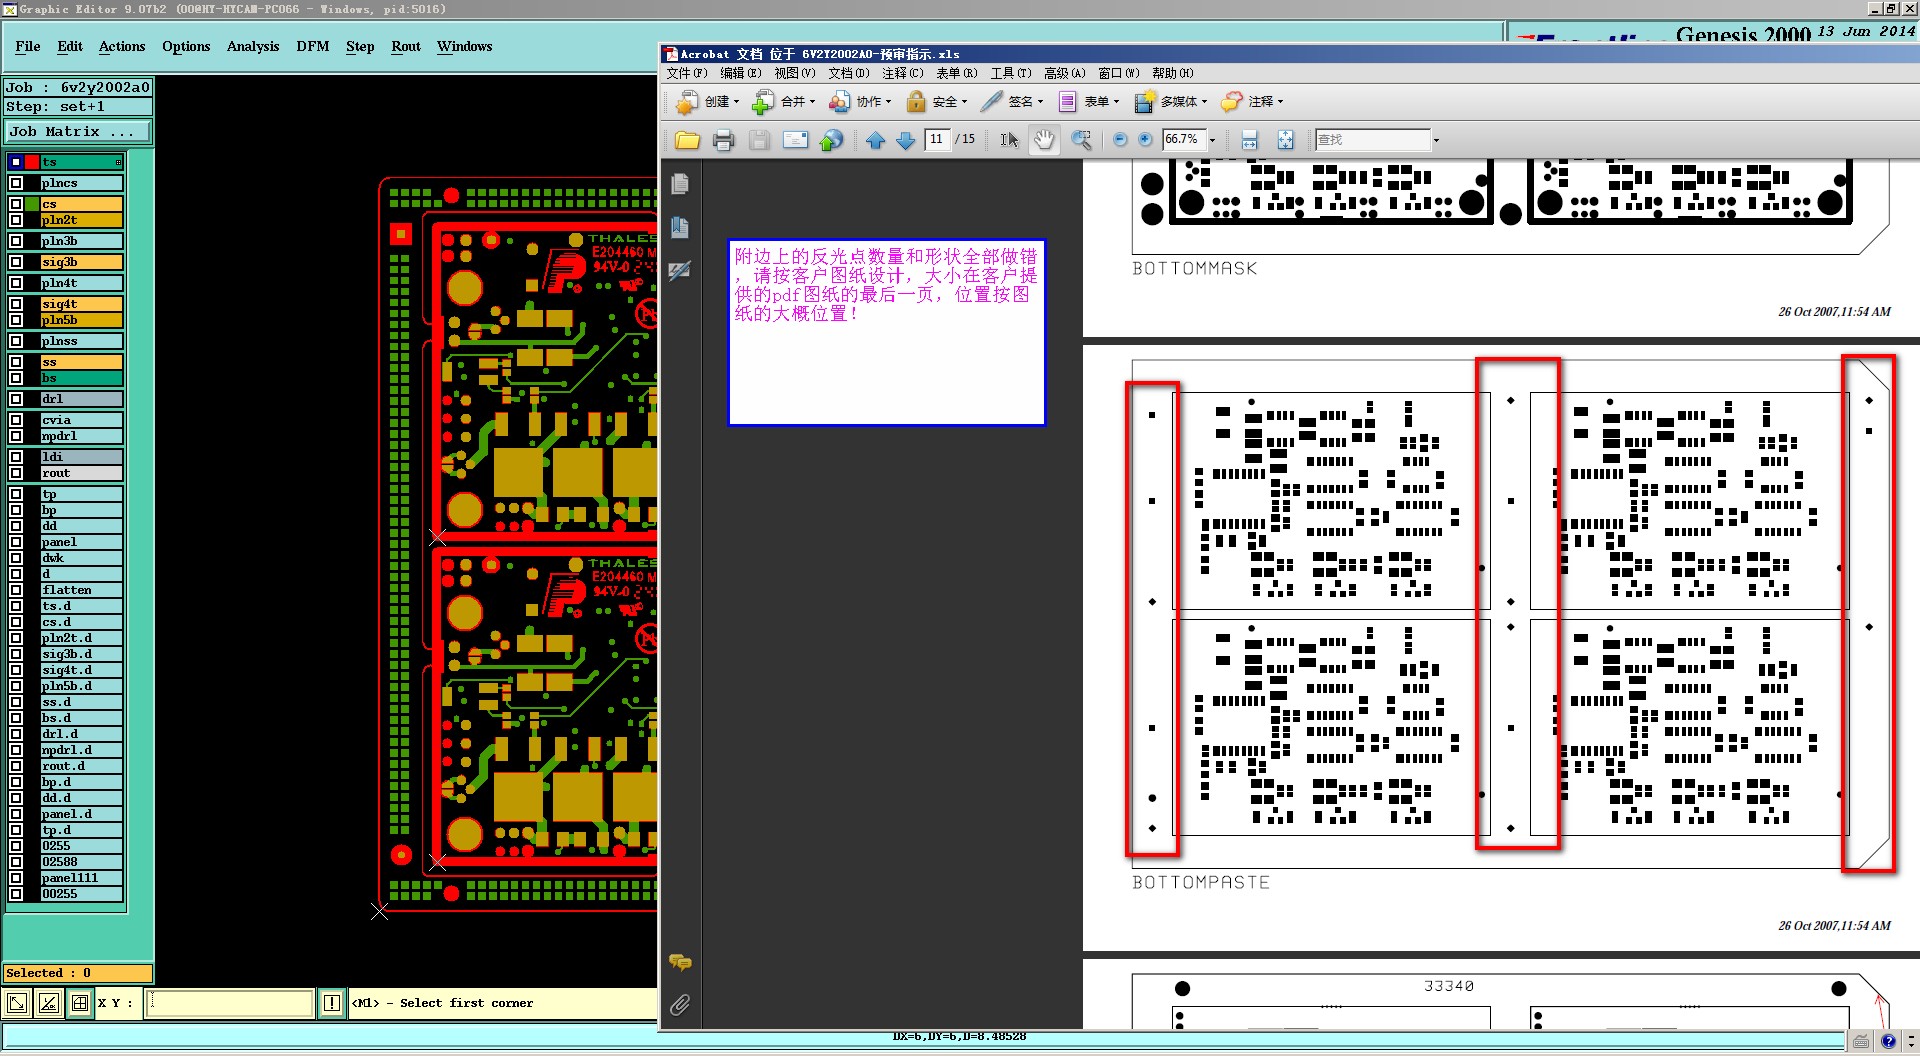Click the marquee zoom magnifier tool
The image size is (1920, 1056).
(1081, 140)
